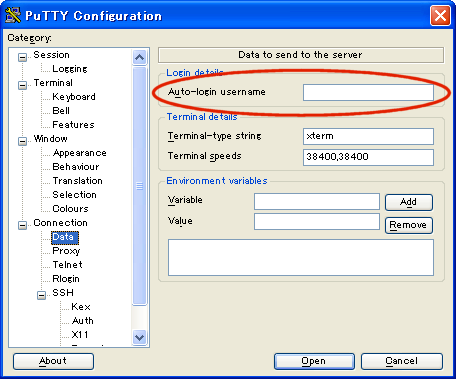This screenshot has width=456, height=379.
Task: Focus the Auto-login username field
Action: coord(368,92)
